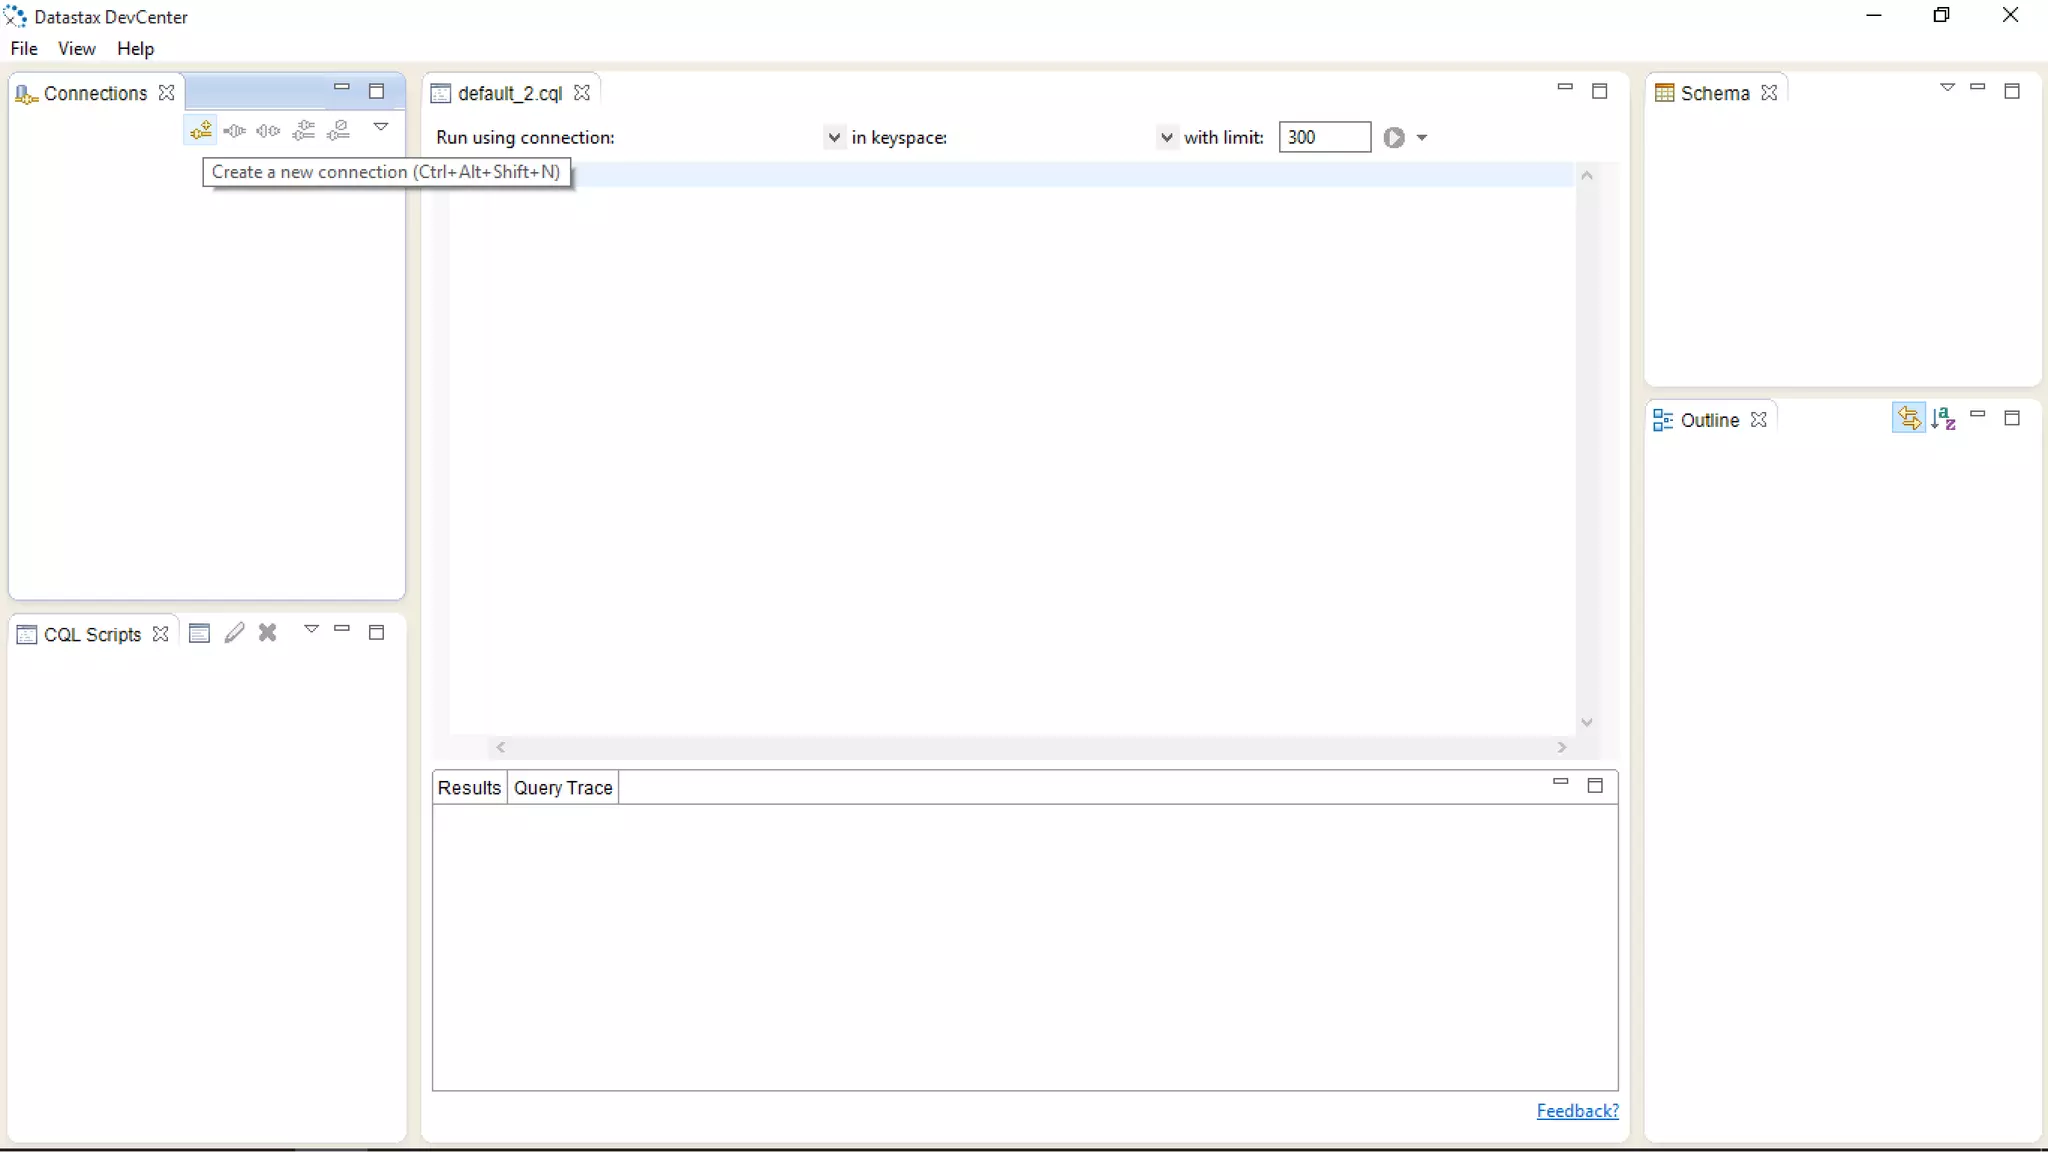
Task: Click the delete connection icon in Connections toolbar
Action: tap(339, 130)
